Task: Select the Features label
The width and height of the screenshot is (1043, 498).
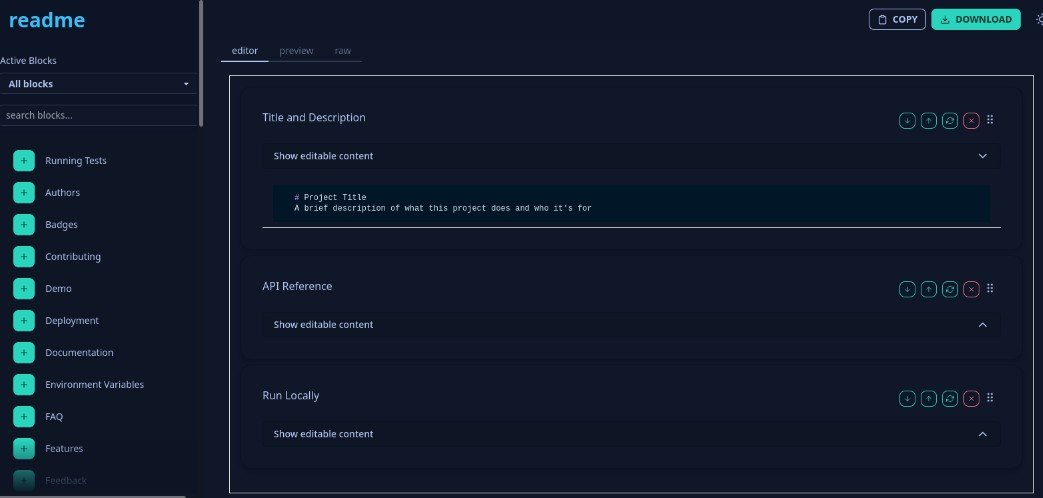Action: click(x=64, y=448)
